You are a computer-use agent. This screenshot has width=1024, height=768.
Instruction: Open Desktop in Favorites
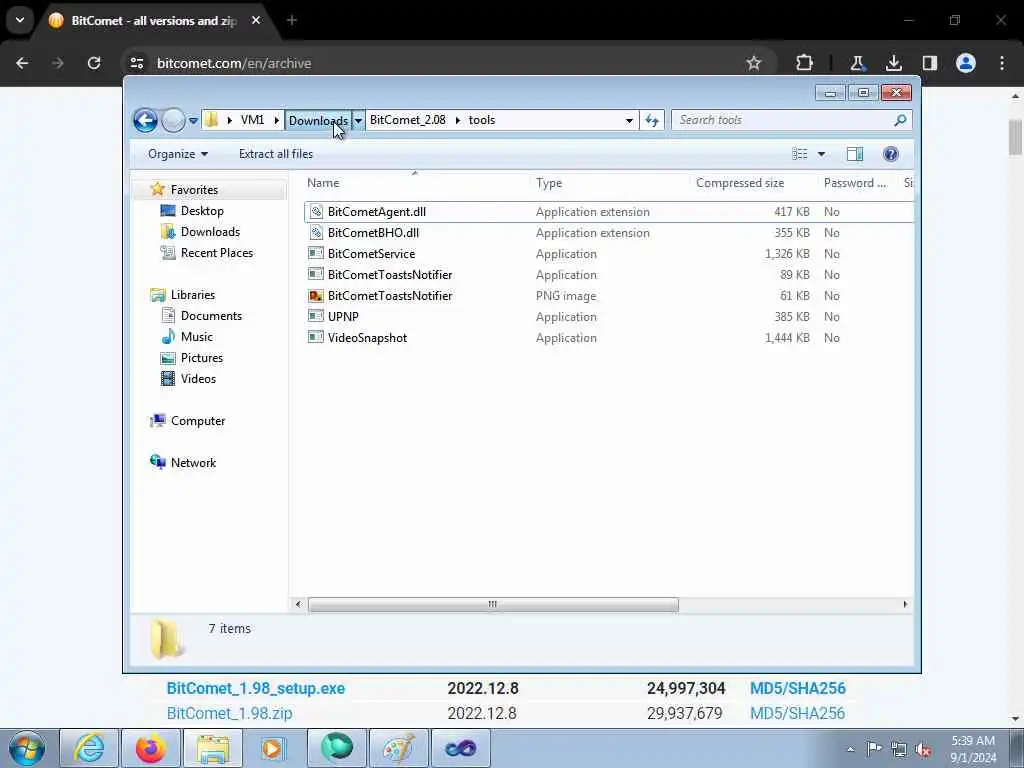pos(202,211)
